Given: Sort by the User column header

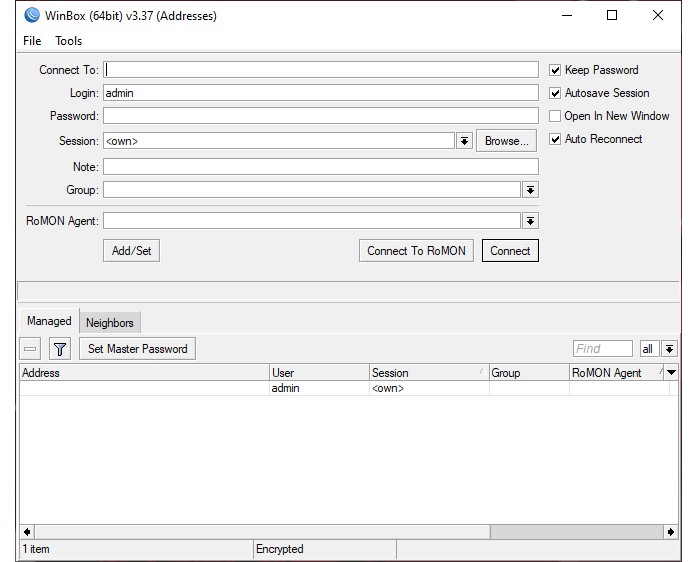Looking at the screenshot, I should coord(320,373).
